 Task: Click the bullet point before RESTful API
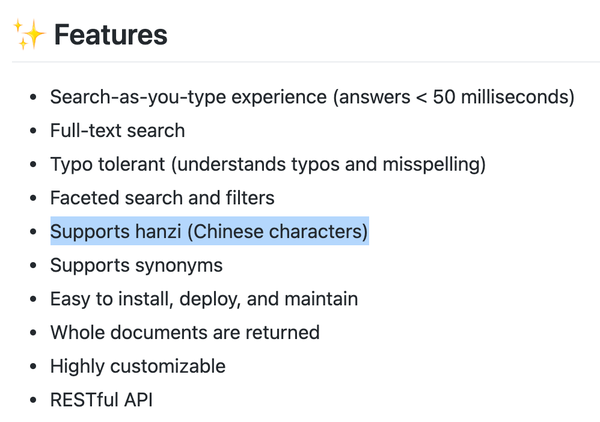[x=33, y=400]
